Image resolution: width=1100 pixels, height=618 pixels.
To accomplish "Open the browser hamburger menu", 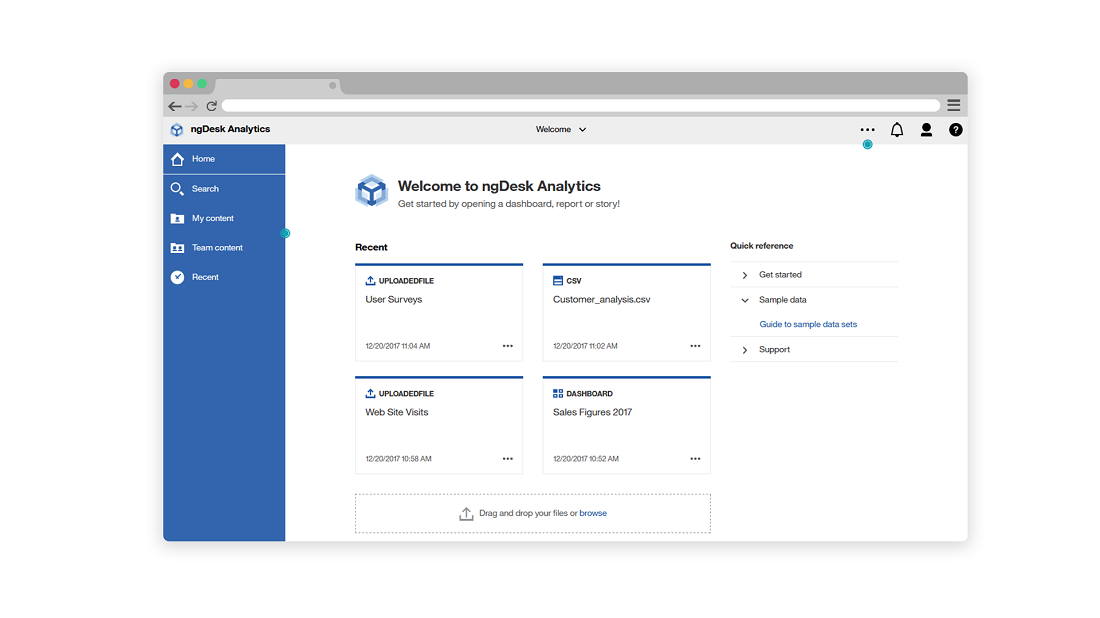I will (953, 105).
